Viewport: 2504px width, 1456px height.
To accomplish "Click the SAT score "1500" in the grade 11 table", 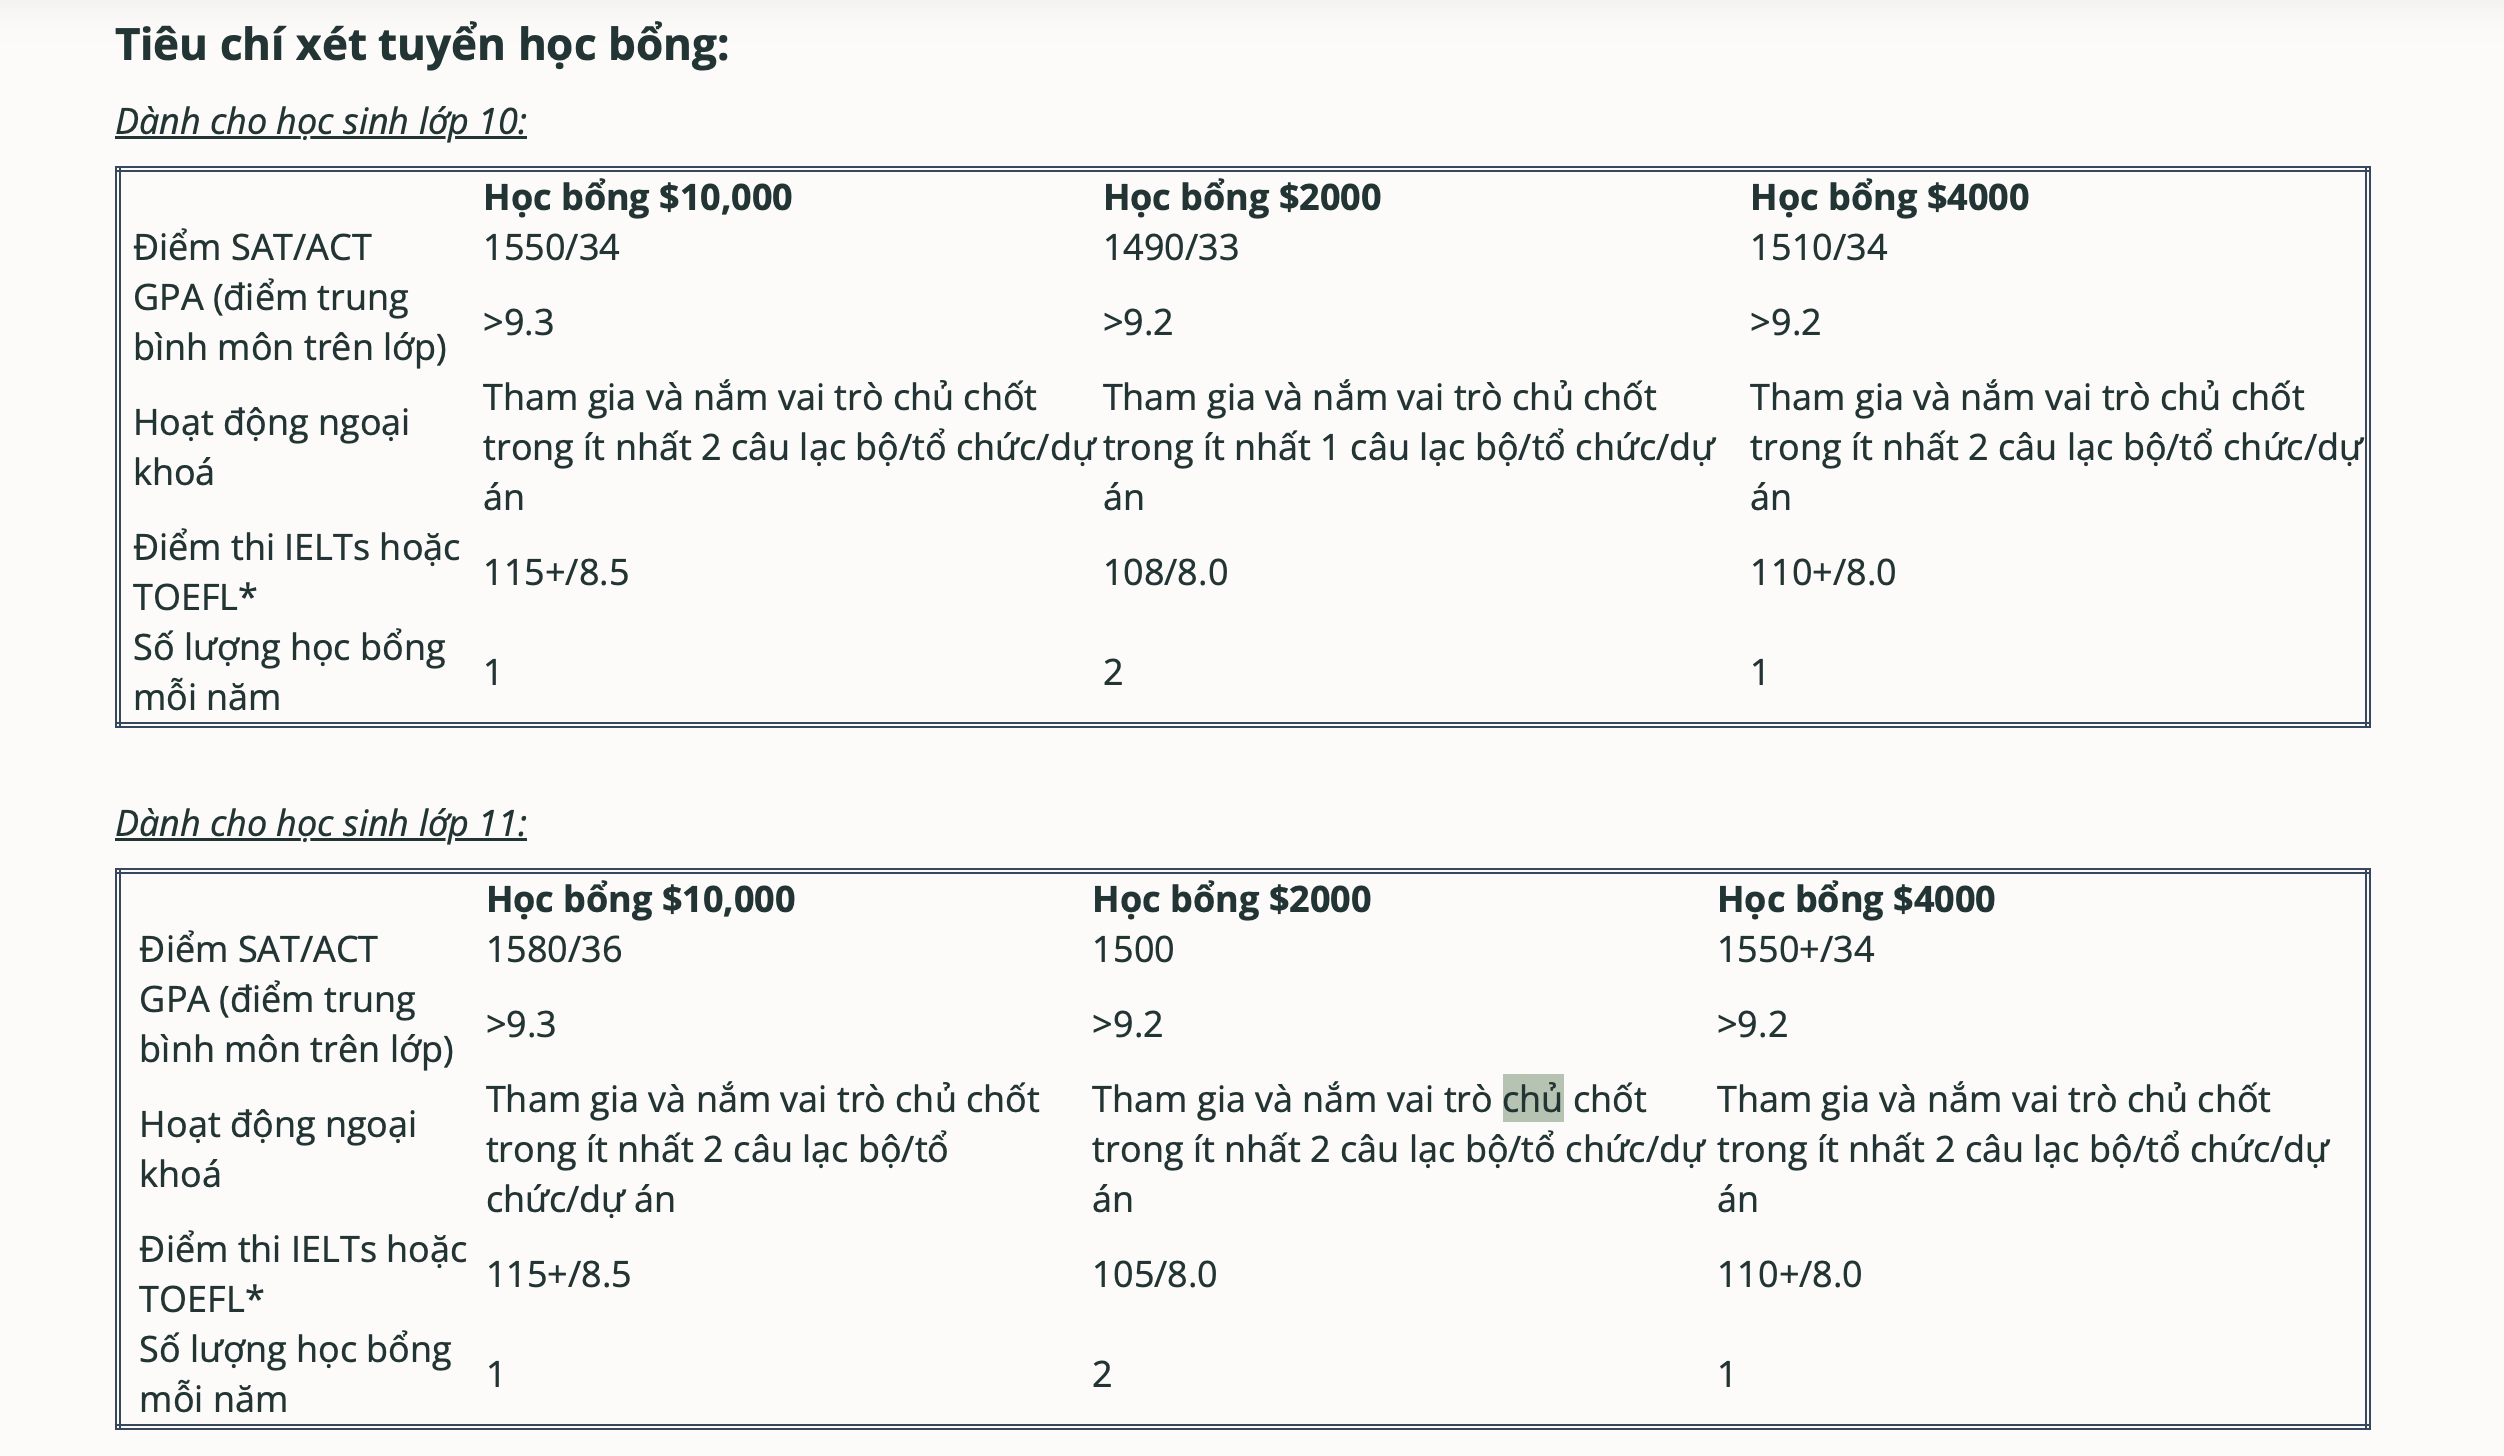I will pyautogui.click(x=1132, y=950).
